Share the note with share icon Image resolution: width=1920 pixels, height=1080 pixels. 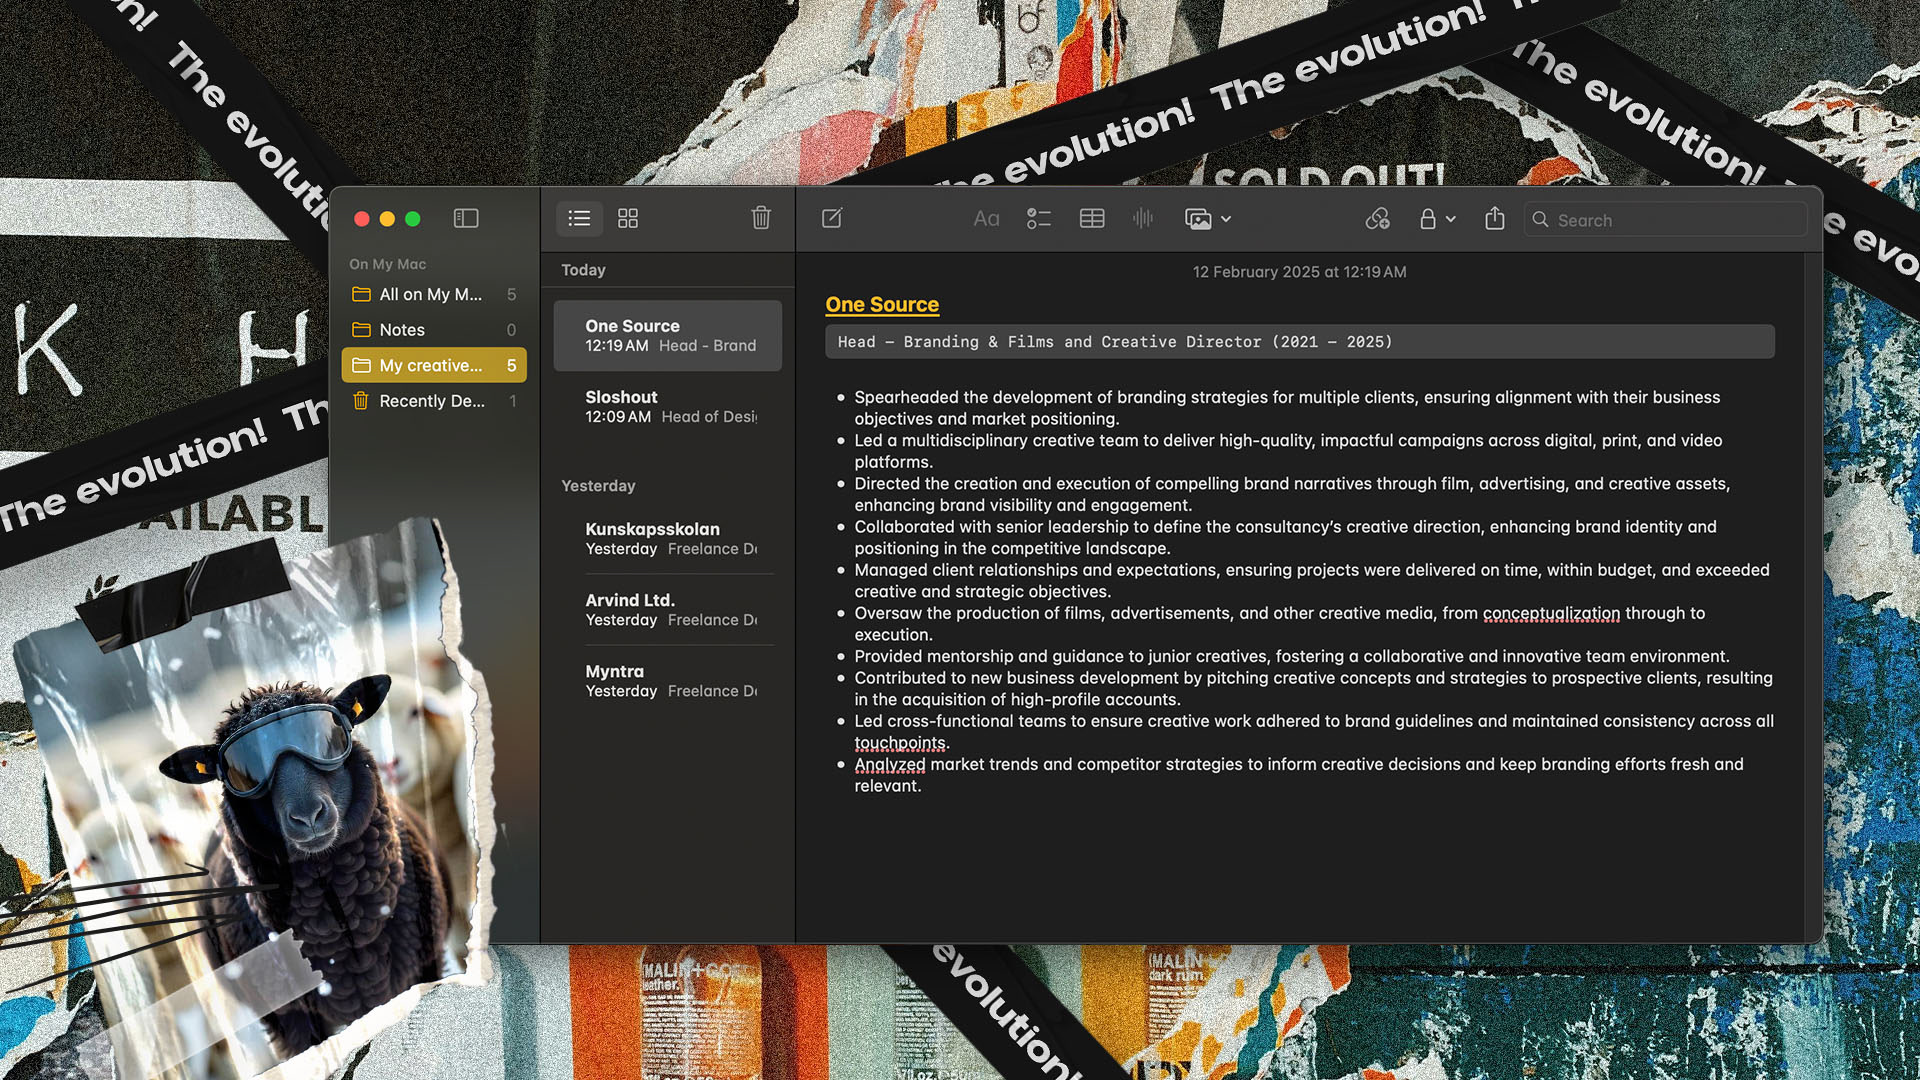[1495, 218]
